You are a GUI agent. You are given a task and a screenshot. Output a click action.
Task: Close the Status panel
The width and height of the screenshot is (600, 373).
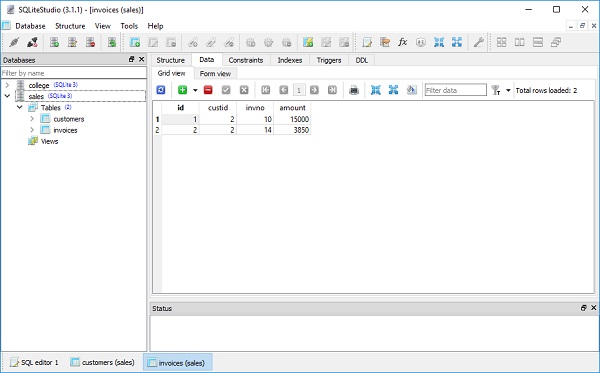coord(593,308)
